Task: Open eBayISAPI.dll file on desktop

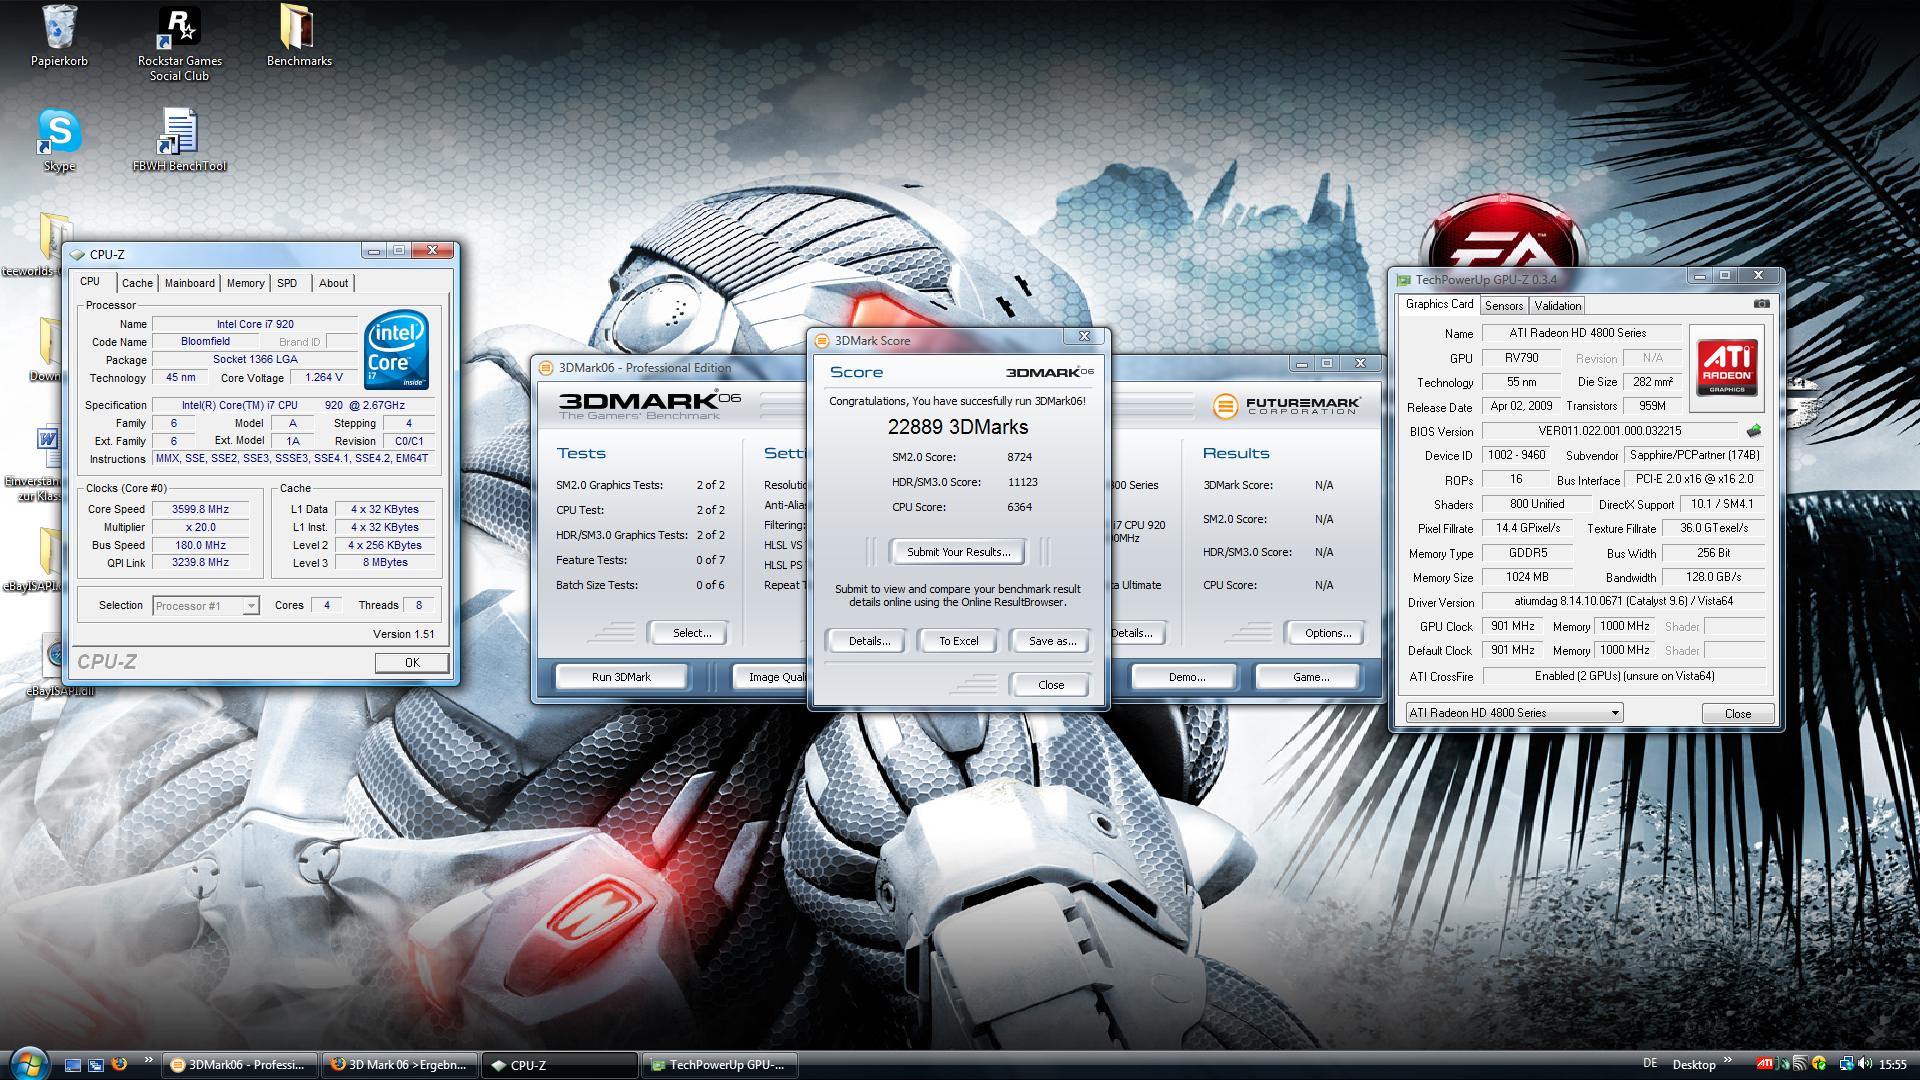Action: (x=55, y=665)
